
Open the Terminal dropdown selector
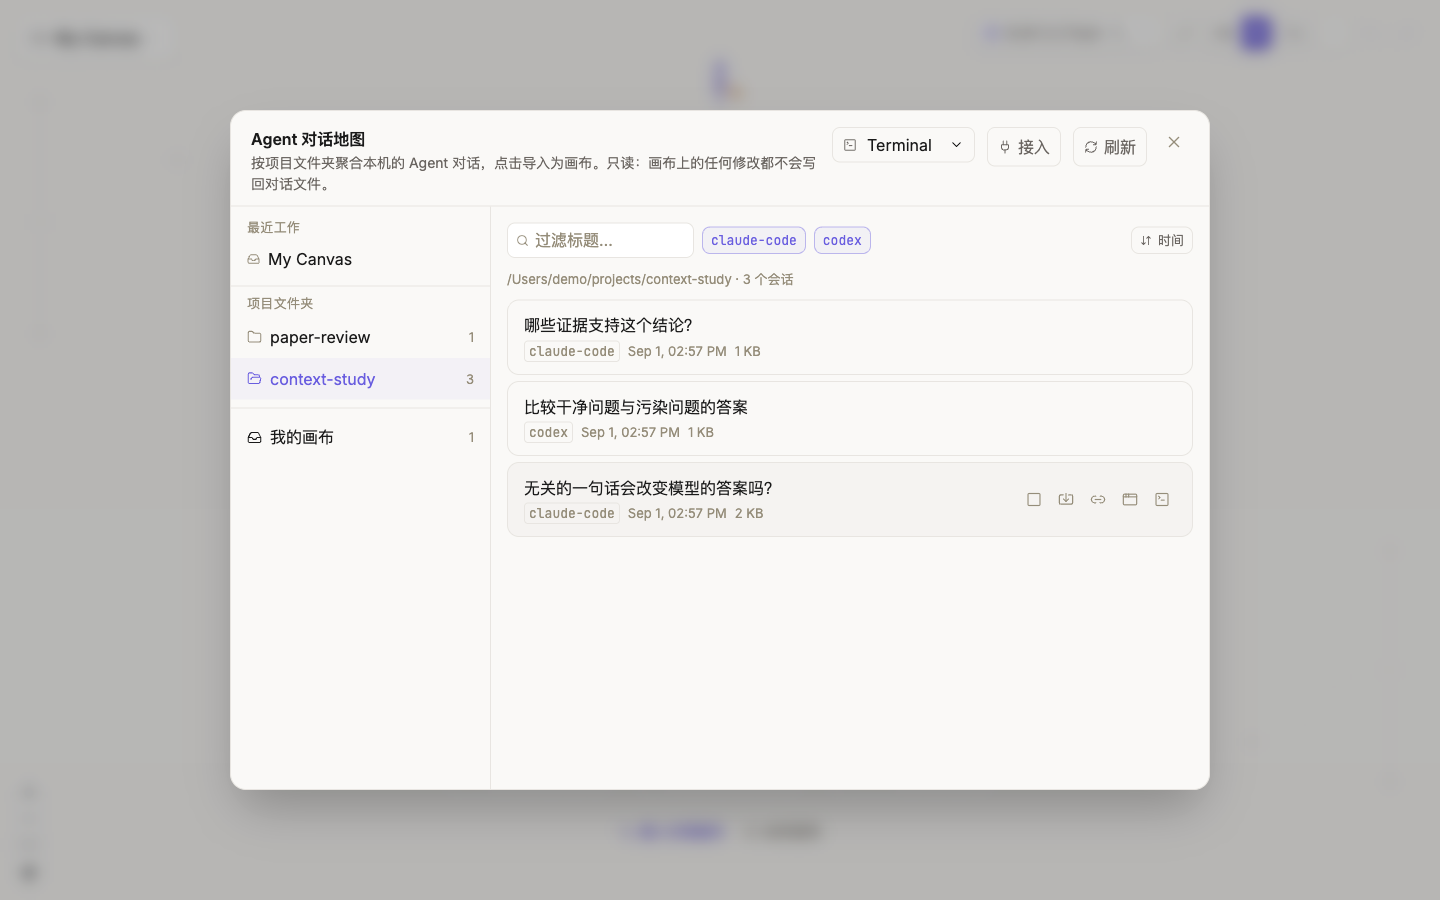tap(903, 145)
